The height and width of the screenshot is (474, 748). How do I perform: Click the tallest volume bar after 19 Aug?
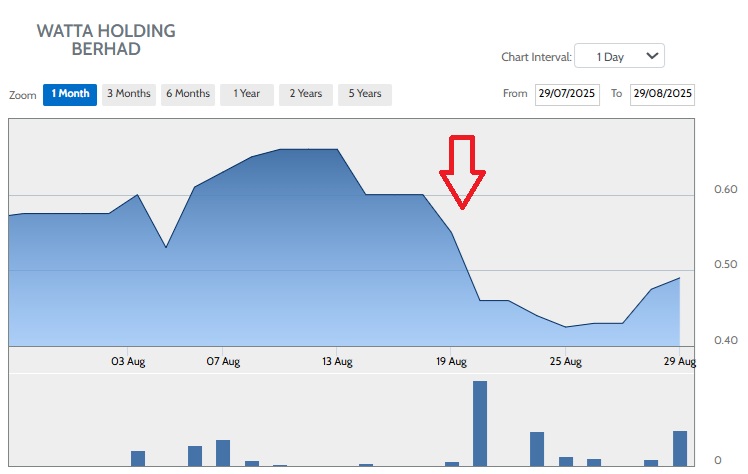(x=480, y=423)
